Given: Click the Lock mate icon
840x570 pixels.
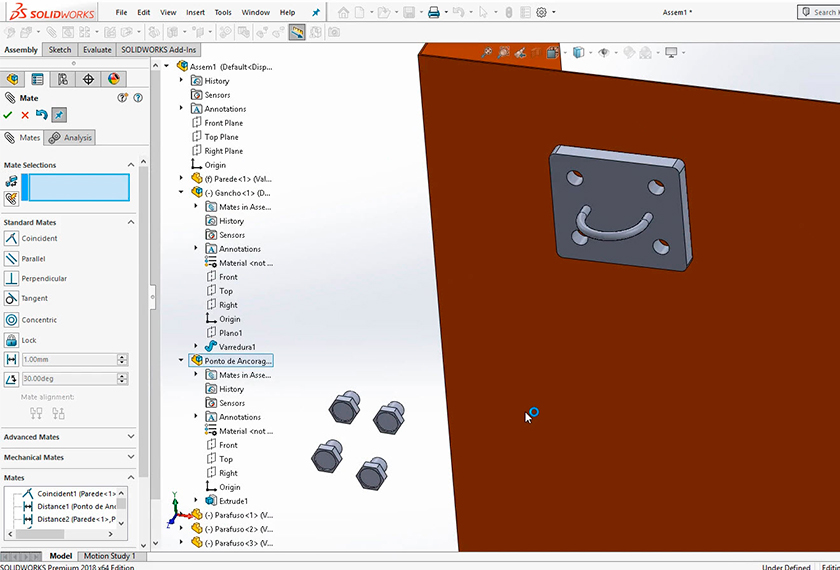Looking at the screenshot, I should pyautogui.click(x=12, y=340).
